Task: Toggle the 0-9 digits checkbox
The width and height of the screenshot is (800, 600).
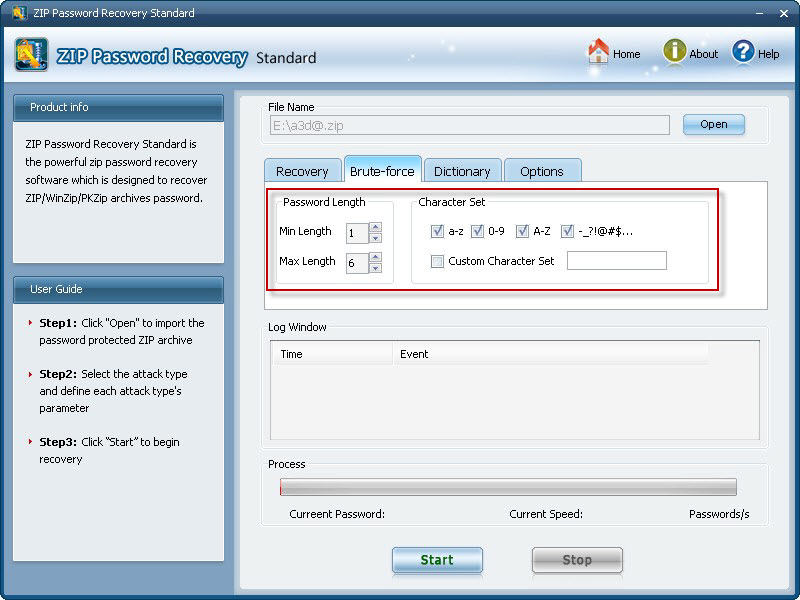Action: tap(477, 232)
